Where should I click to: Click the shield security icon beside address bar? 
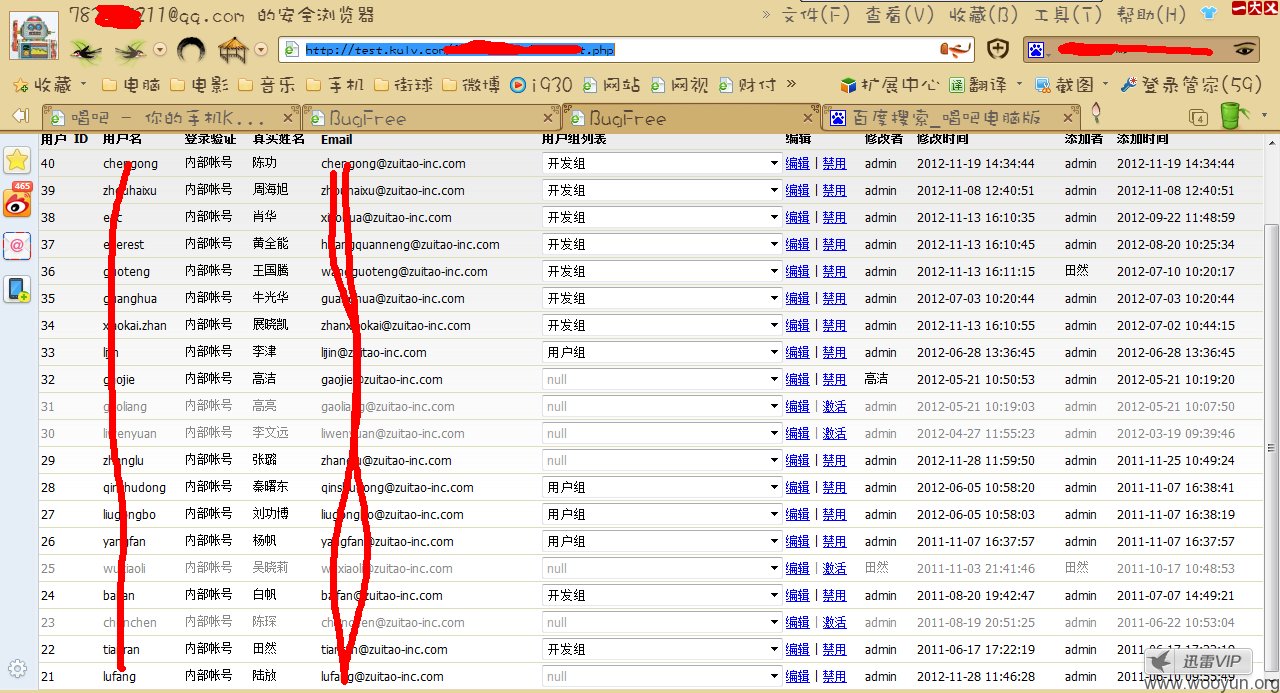coord(997,49)
